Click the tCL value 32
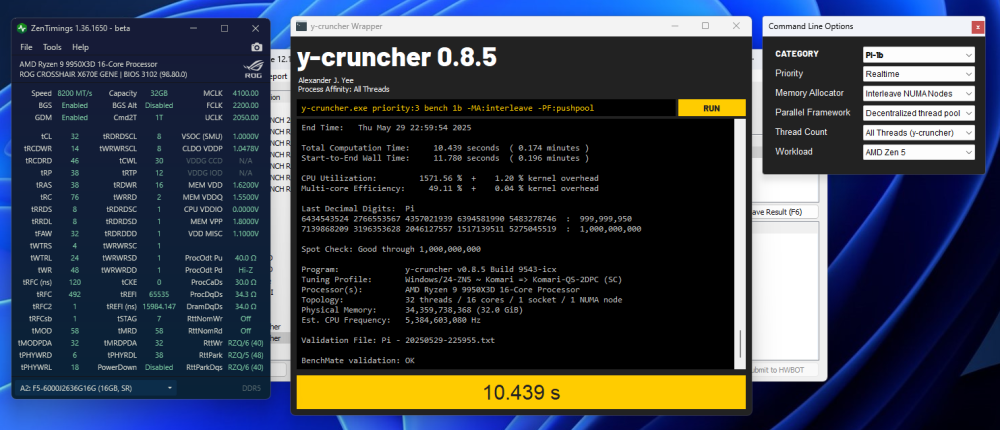Screen dimensions: 1000x430 [x=75, y=137]
